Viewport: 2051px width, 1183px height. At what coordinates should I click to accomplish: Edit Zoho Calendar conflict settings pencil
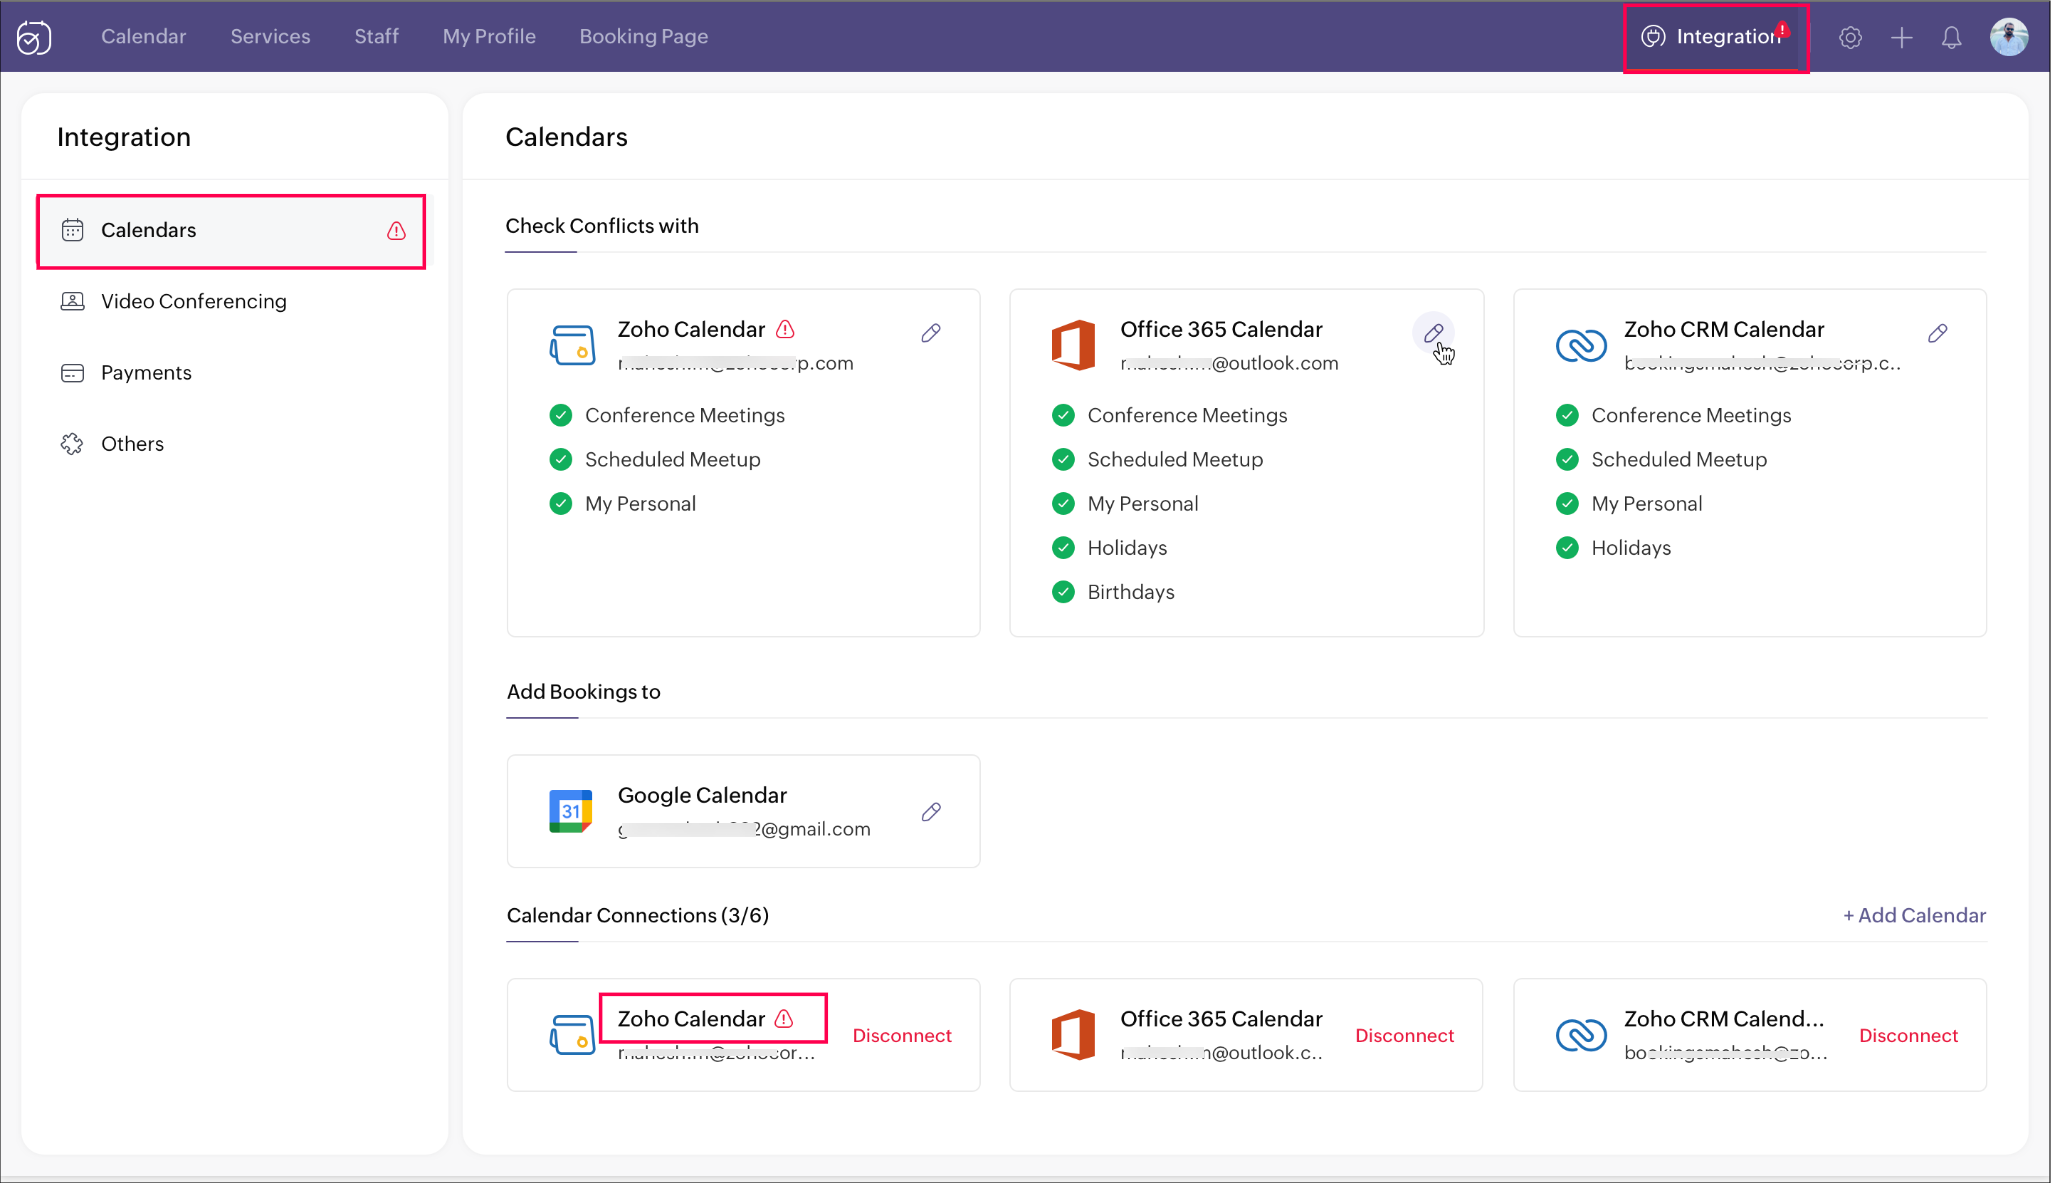click(931, 333)
